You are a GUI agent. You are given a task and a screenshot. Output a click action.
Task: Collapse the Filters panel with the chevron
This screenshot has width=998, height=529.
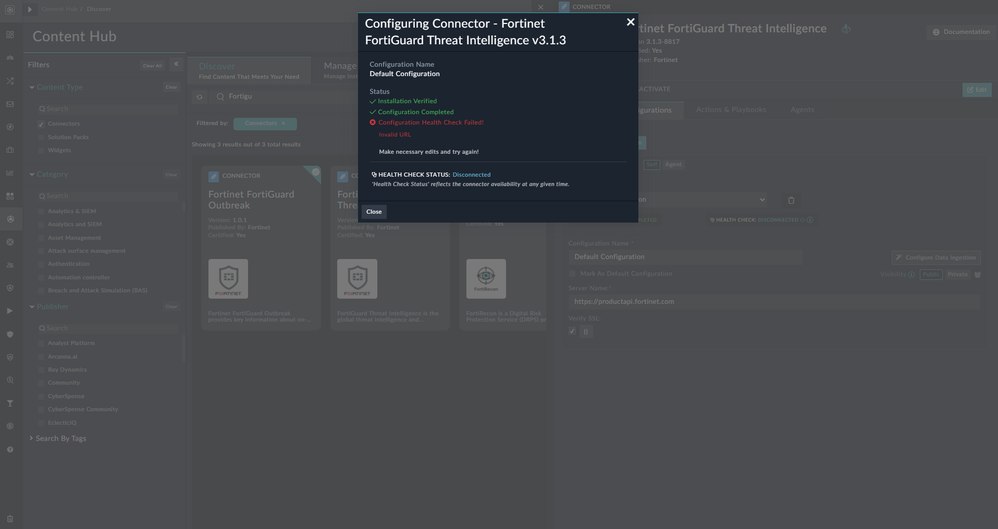tap(176, 64)
